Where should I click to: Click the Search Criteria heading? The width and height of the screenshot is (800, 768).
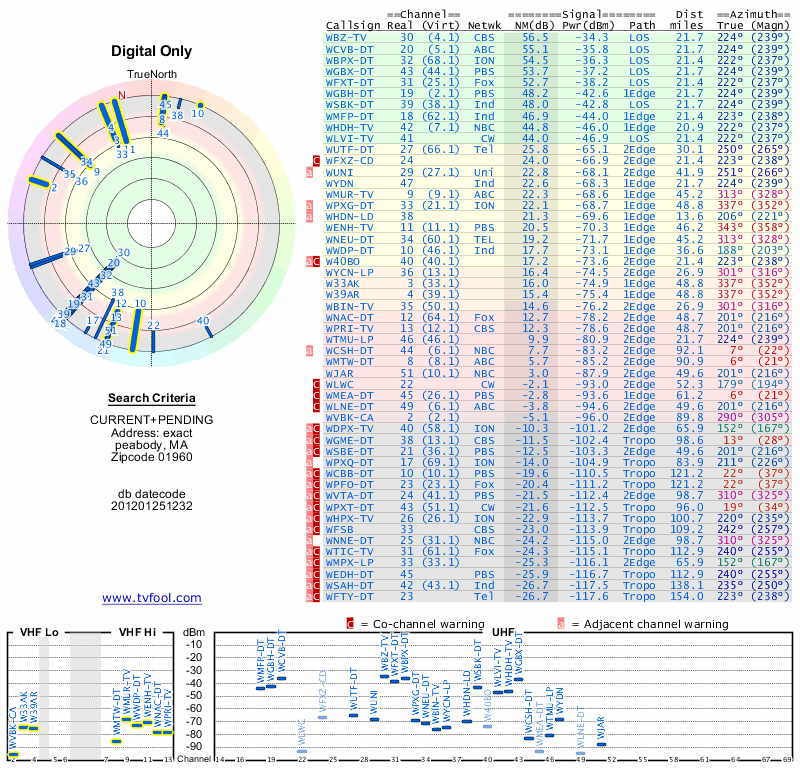(152, 398)
